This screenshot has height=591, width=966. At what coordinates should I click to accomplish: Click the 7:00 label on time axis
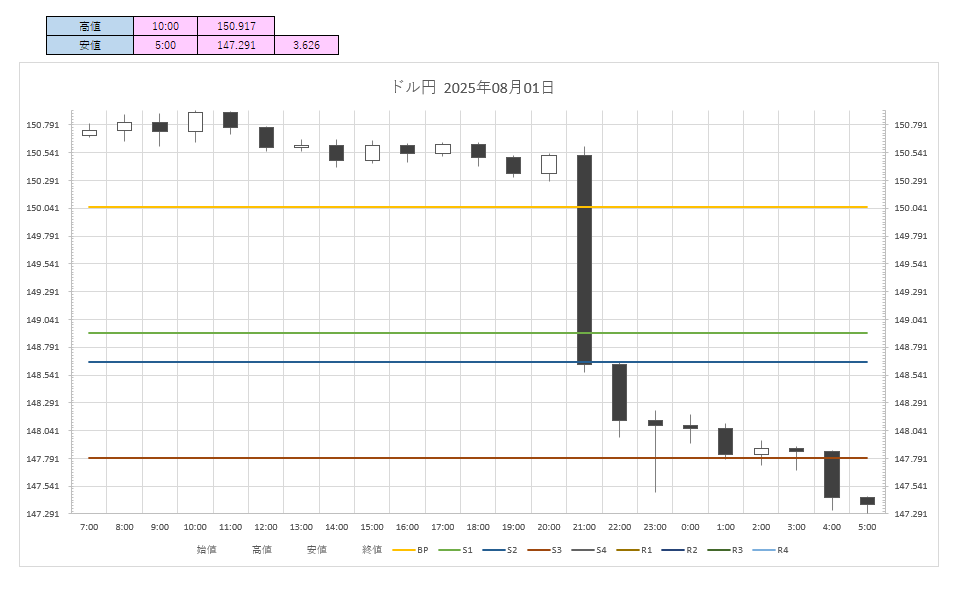(x=89, y=527)
